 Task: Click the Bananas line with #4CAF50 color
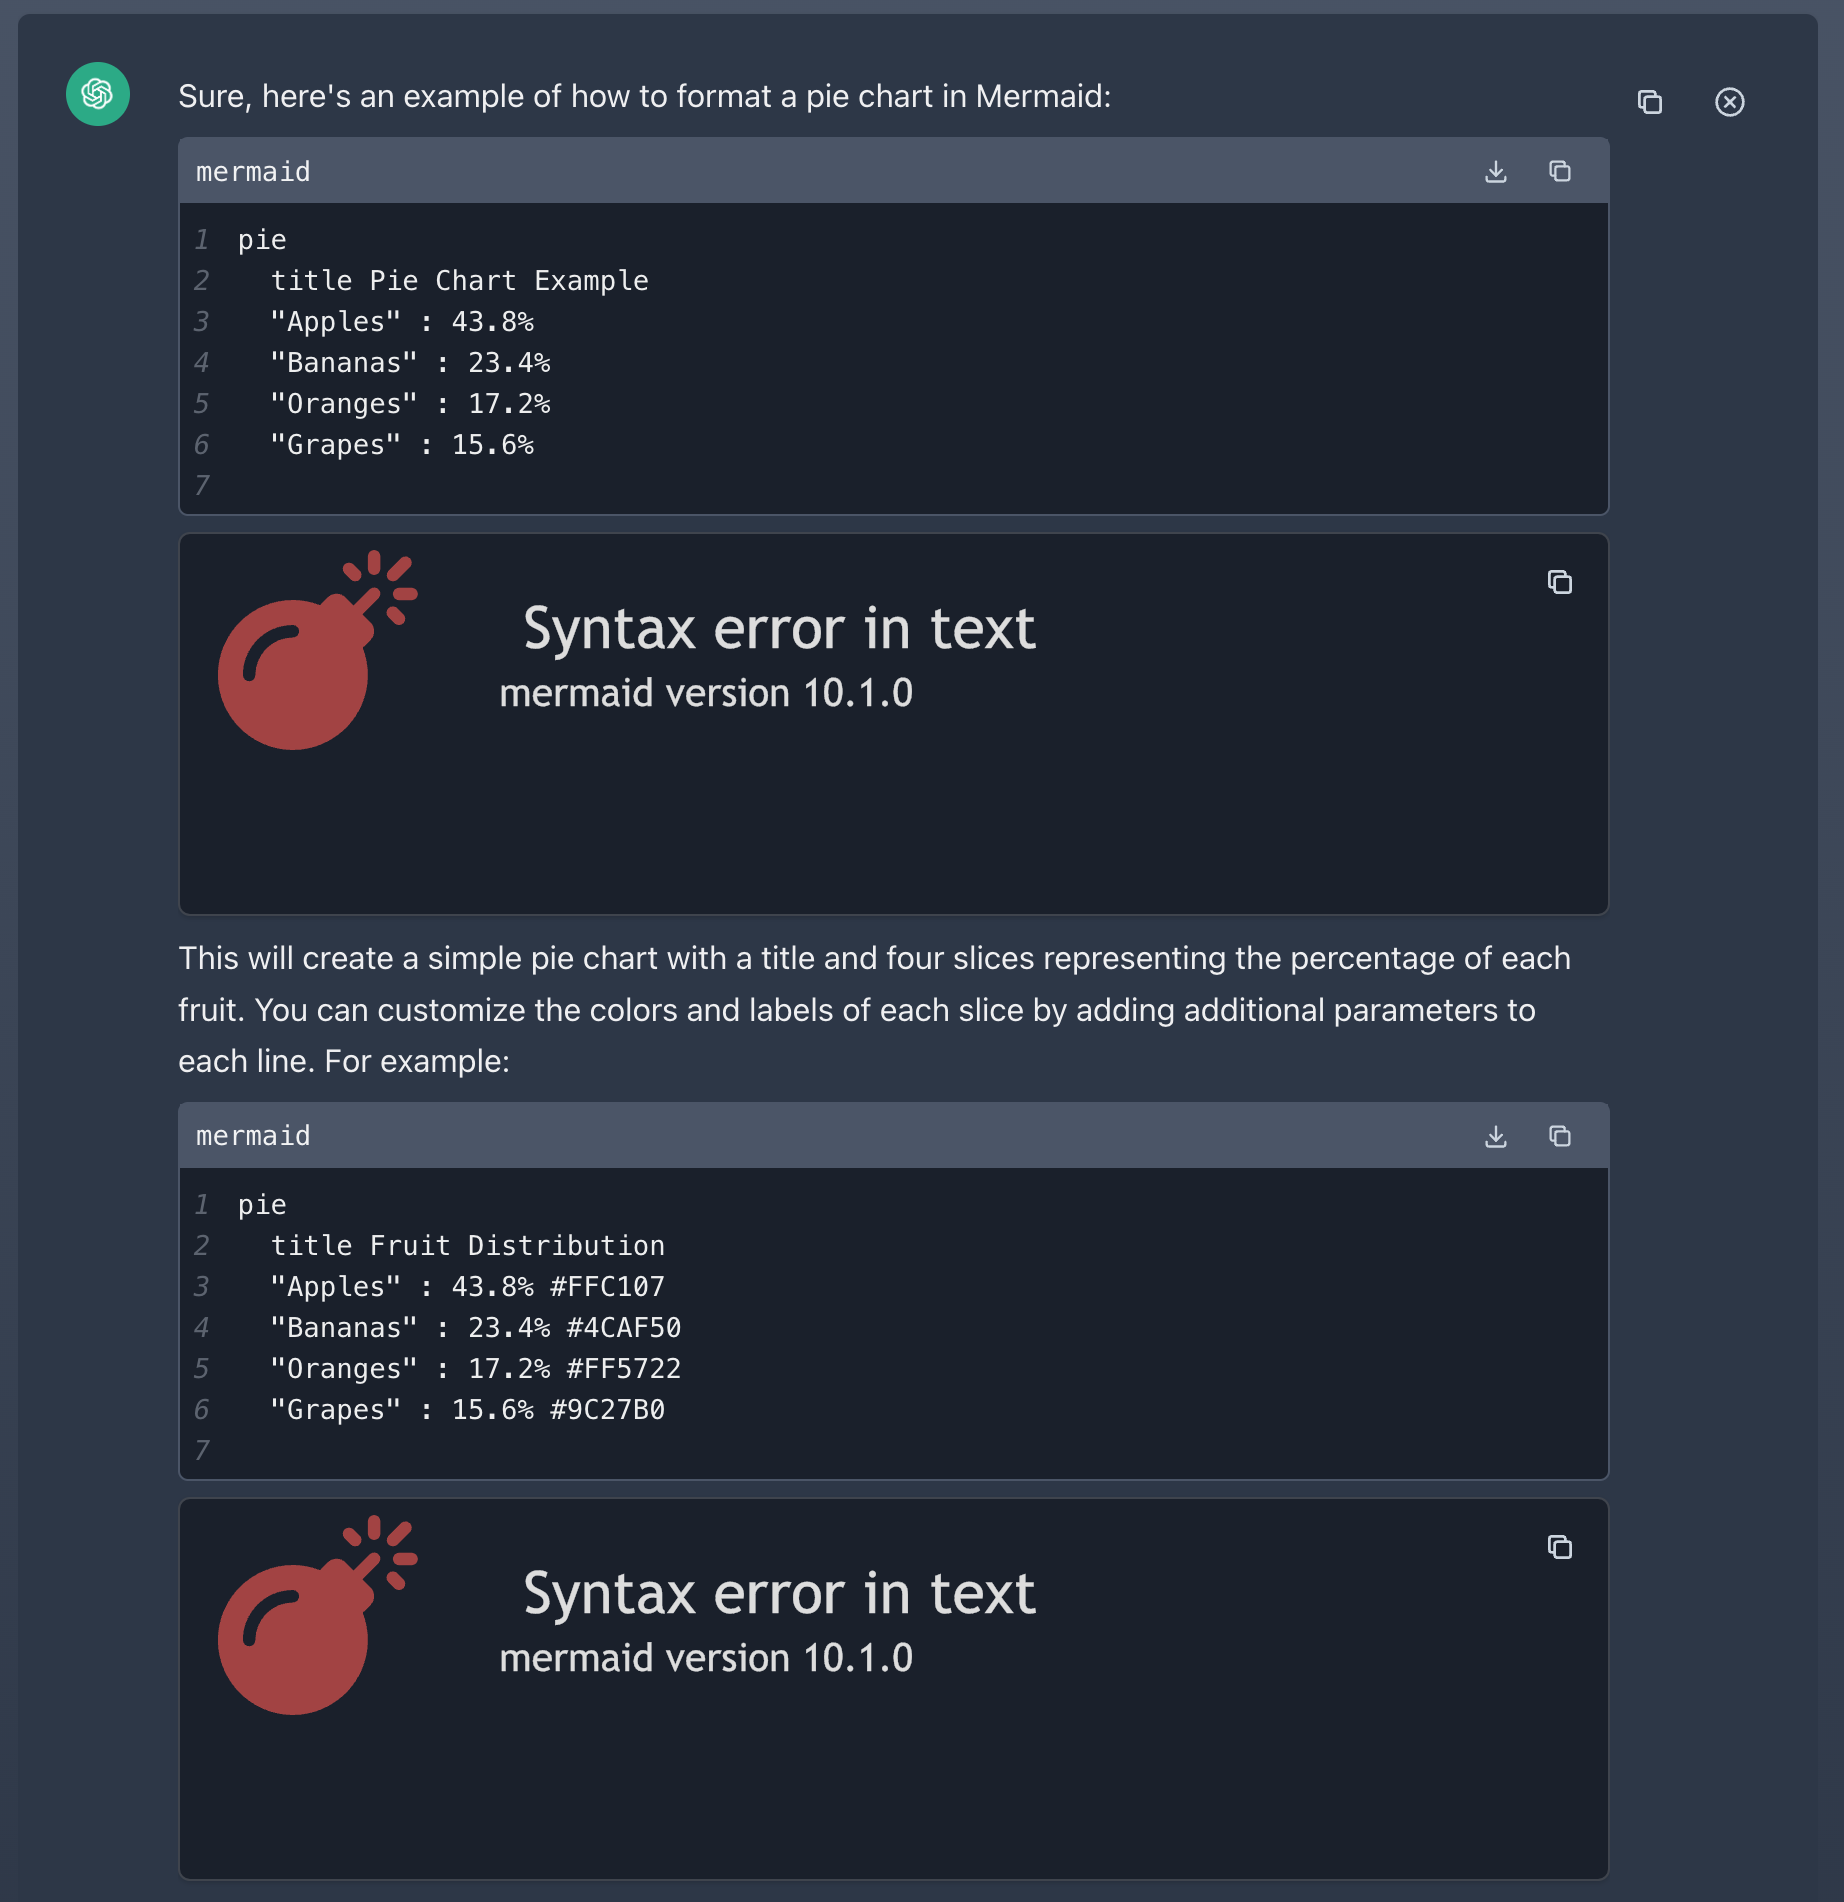[x=475, y=1328]
